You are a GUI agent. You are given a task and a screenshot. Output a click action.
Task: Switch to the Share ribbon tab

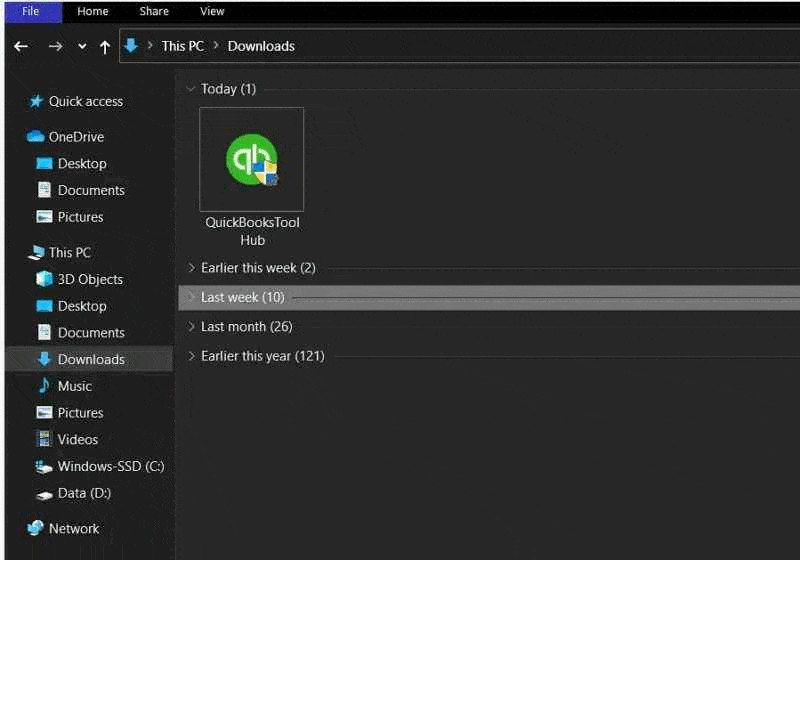click(x=153, y=11)
